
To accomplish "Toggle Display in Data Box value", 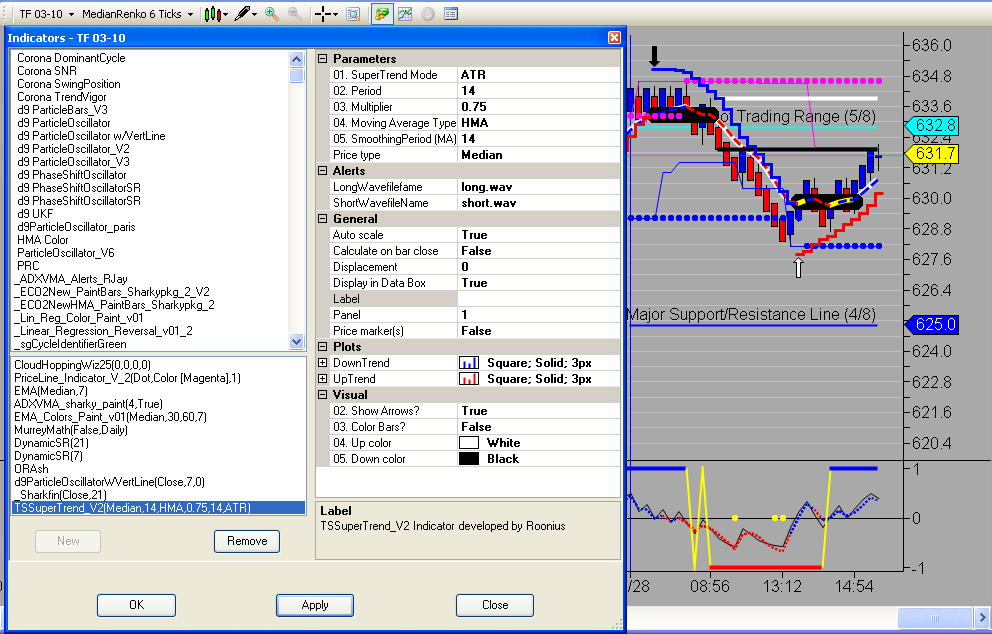I will point(538,283).
